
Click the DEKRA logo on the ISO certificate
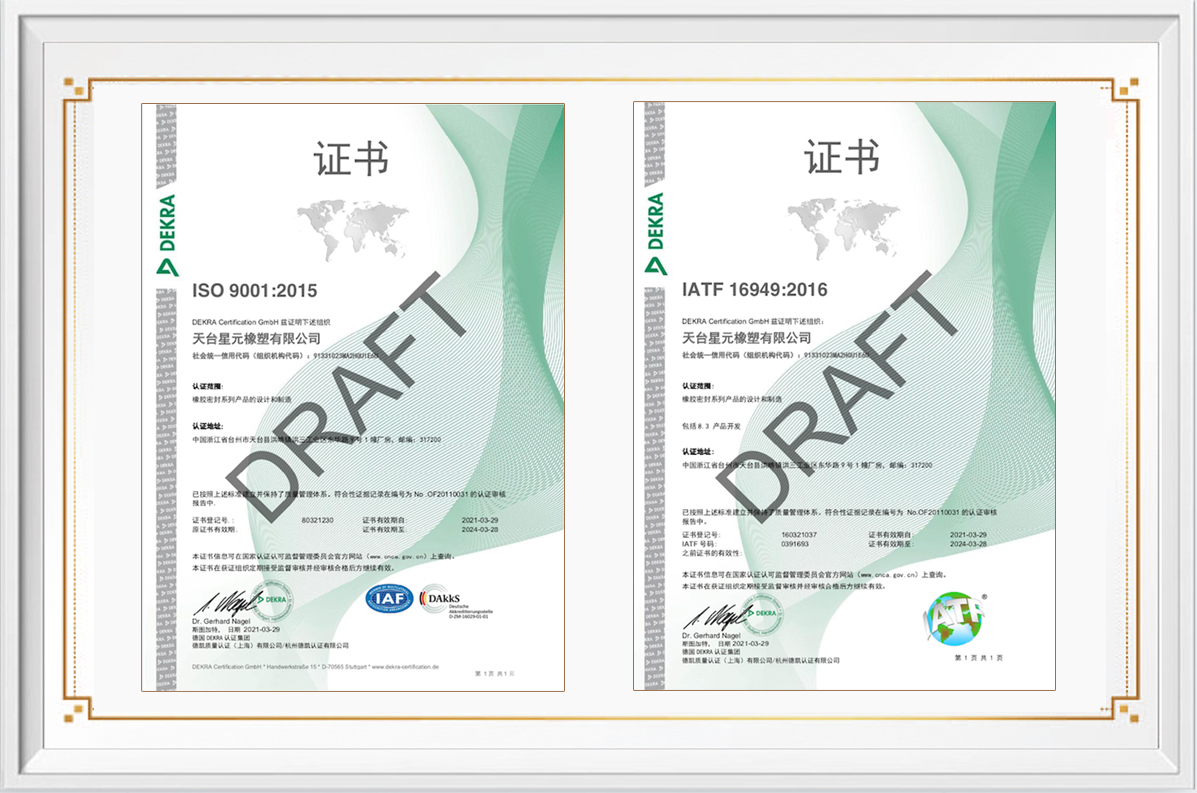pyautogui.click(x=167, y=234)
